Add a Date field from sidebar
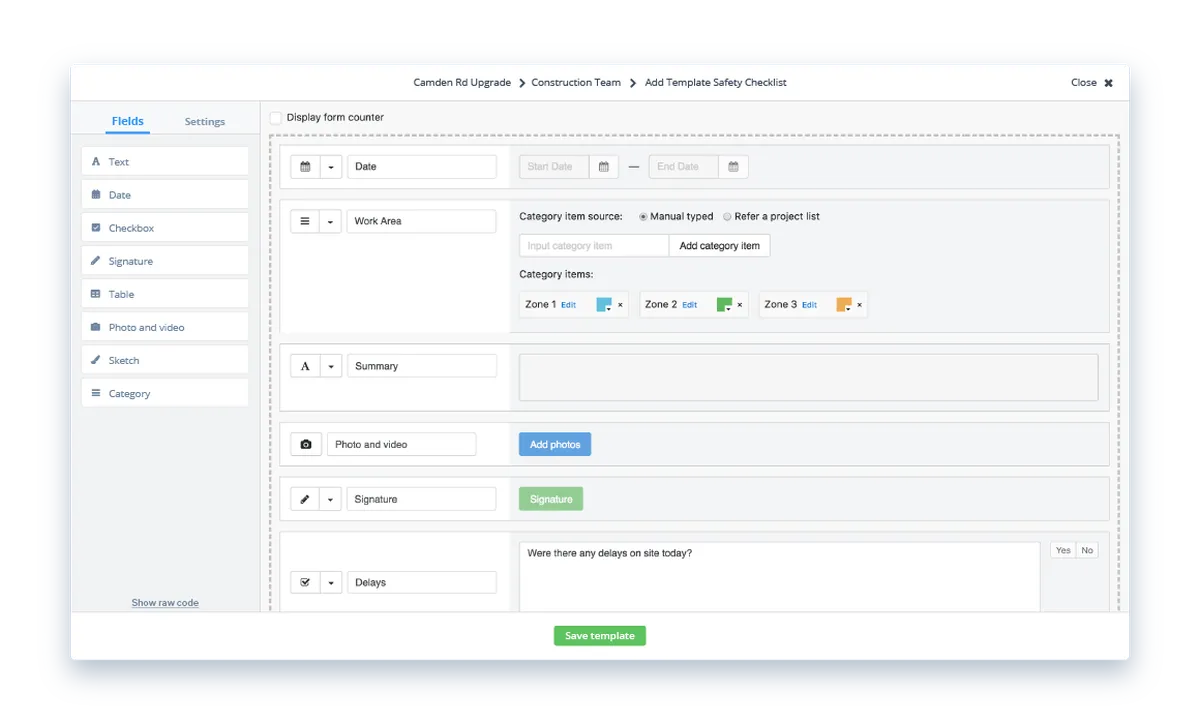The width and height of the screenshot is (1200, 724). tap(165, 195)
